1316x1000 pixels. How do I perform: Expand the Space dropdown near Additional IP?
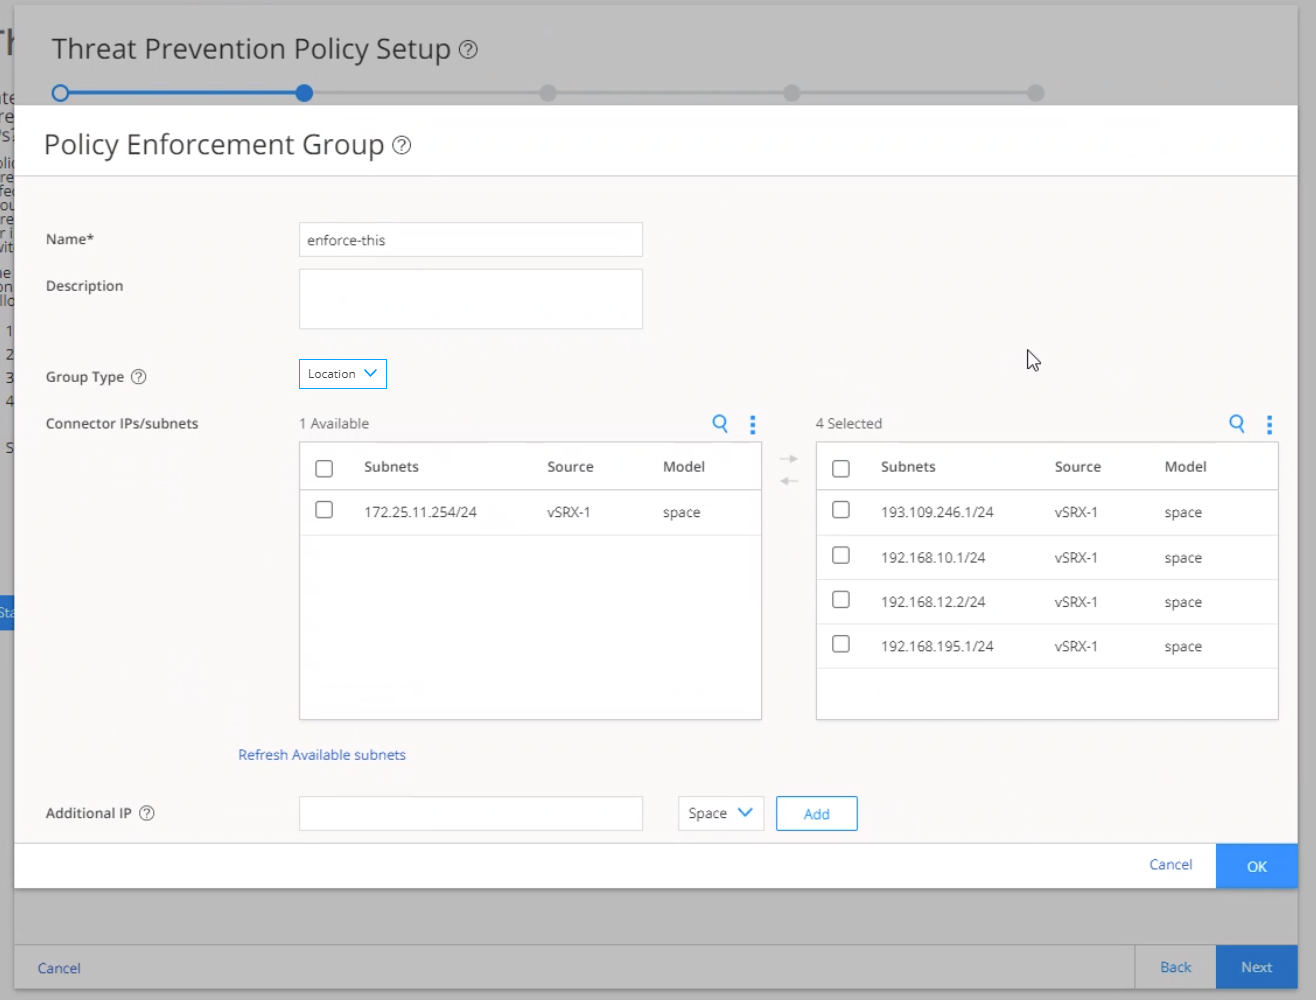[x=720, y=813]
